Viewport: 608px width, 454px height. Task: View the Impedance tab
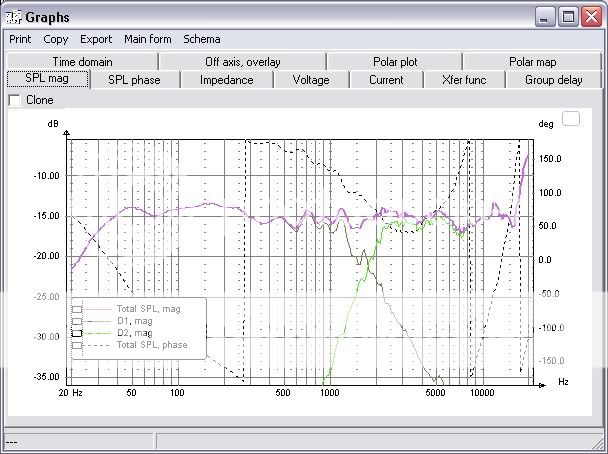(226, 80)
